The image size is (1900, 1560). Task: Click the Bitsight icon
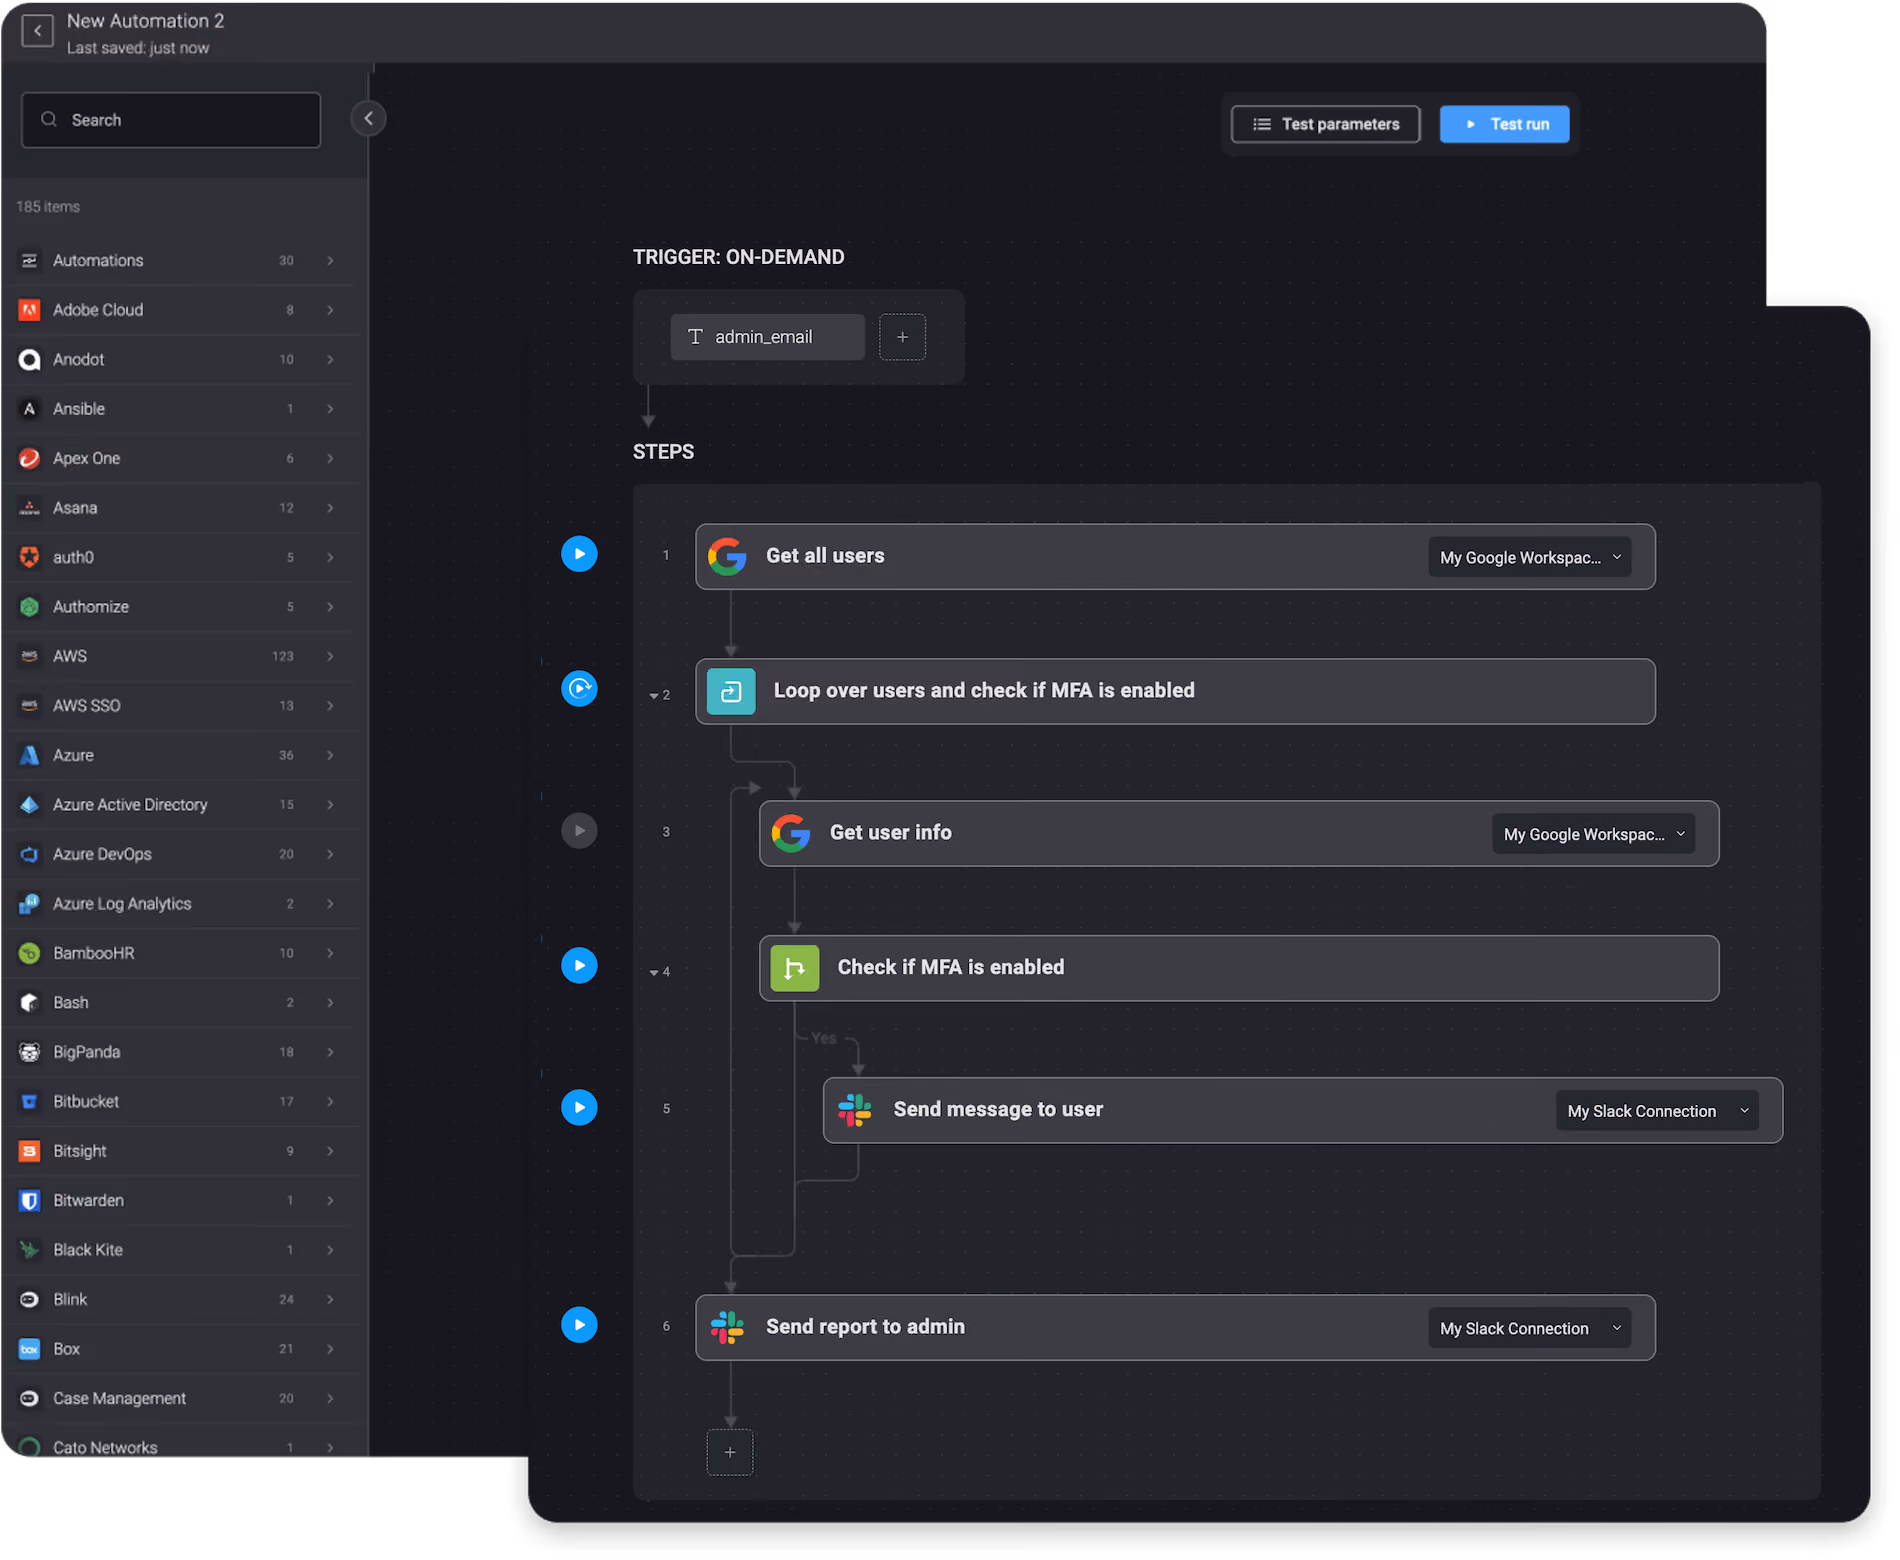tap(30, 1151)
